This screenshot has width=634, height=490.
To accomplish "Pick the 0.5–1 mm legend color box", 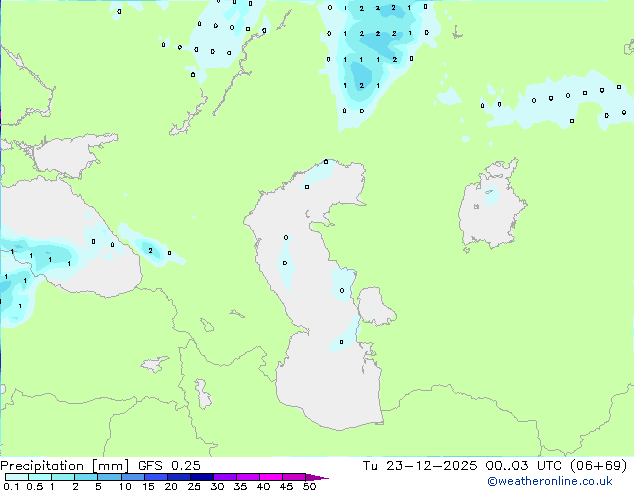I will [40, 477].
